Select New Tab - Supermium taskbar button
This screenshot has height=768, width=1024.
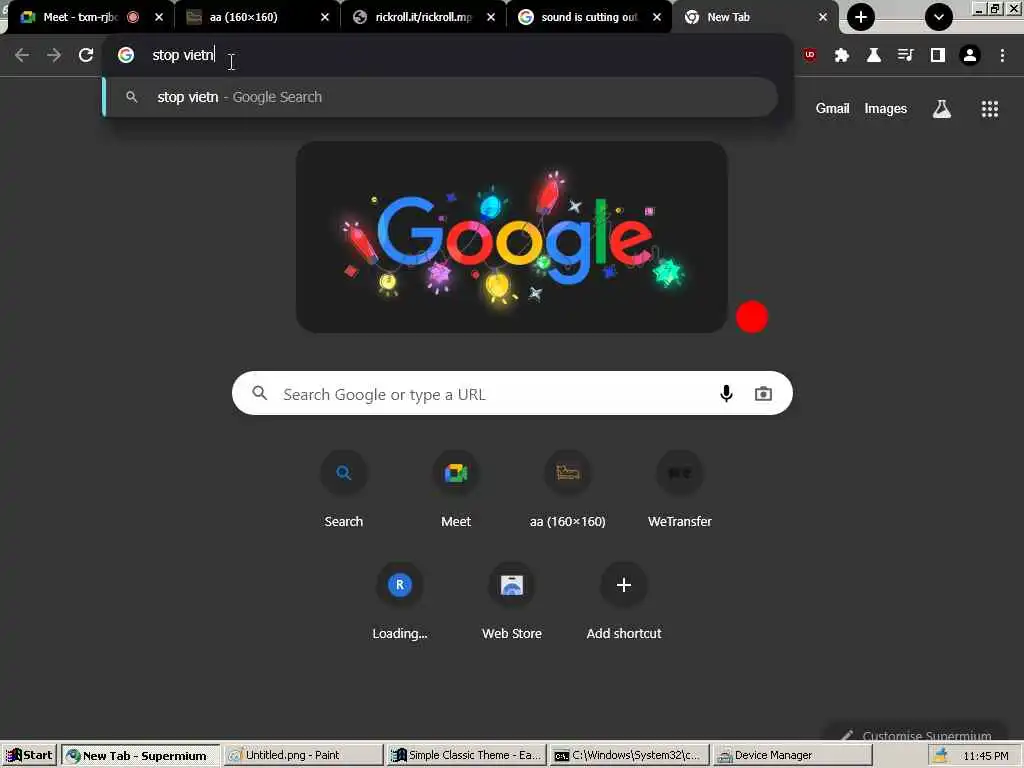pyautogui.click(x=140, y=756)
